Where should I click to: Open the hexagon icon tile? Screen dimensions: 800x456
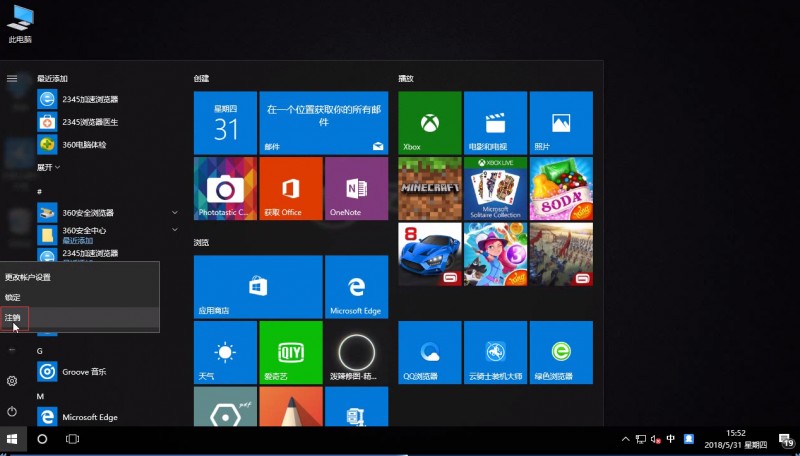pyautogui.click(x=225, y=407)
